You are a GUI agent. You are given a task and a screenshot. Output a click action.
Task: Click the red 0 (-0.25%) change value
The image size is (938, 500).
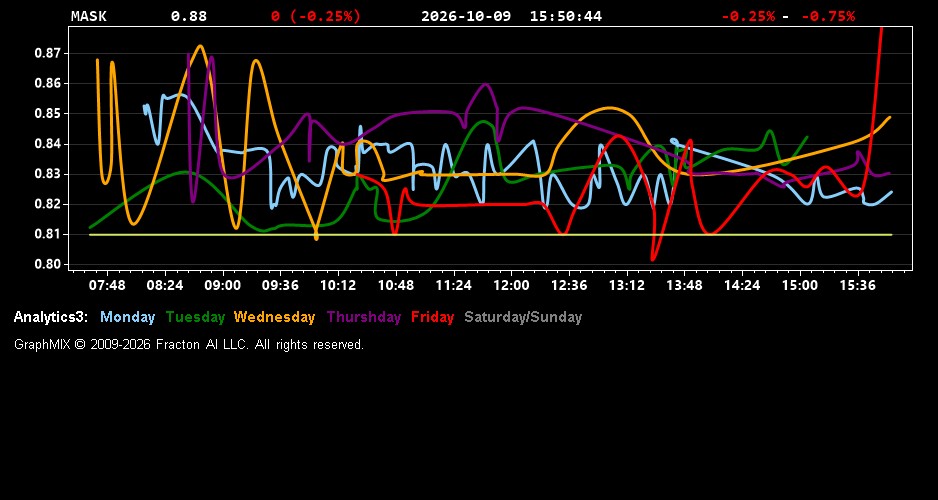pyautogui.click(x=316, y=16)
